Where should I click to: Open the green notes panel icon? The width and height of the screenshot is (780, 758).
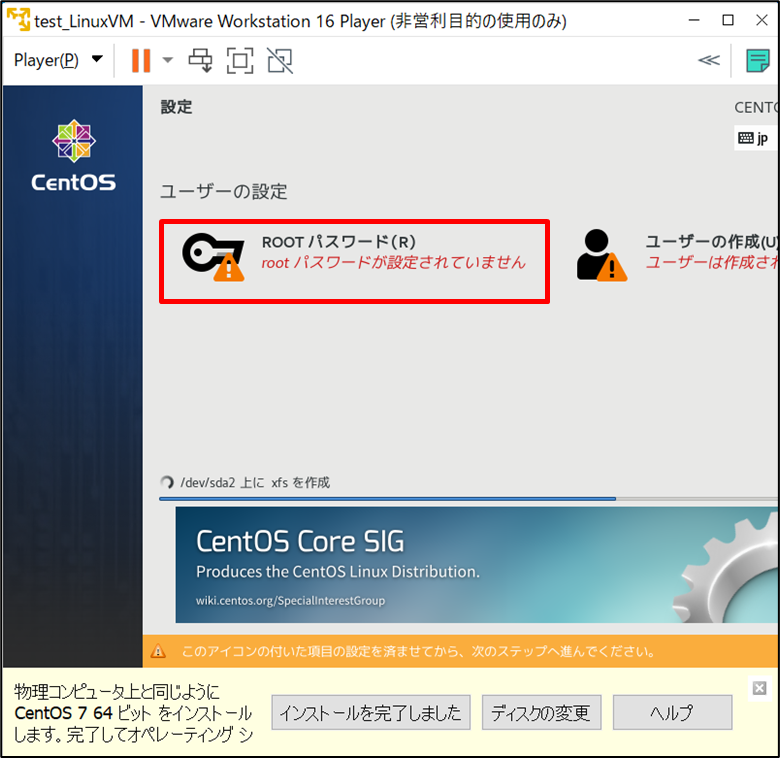coord(758,61)
